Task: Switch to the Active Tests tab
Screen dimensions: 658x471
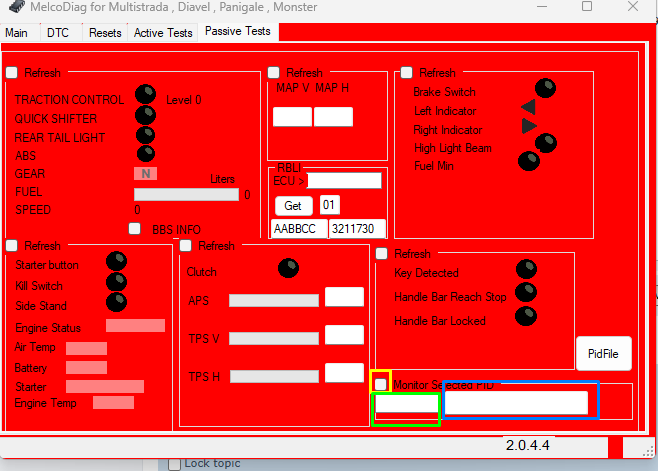Action: coord(163,33)
